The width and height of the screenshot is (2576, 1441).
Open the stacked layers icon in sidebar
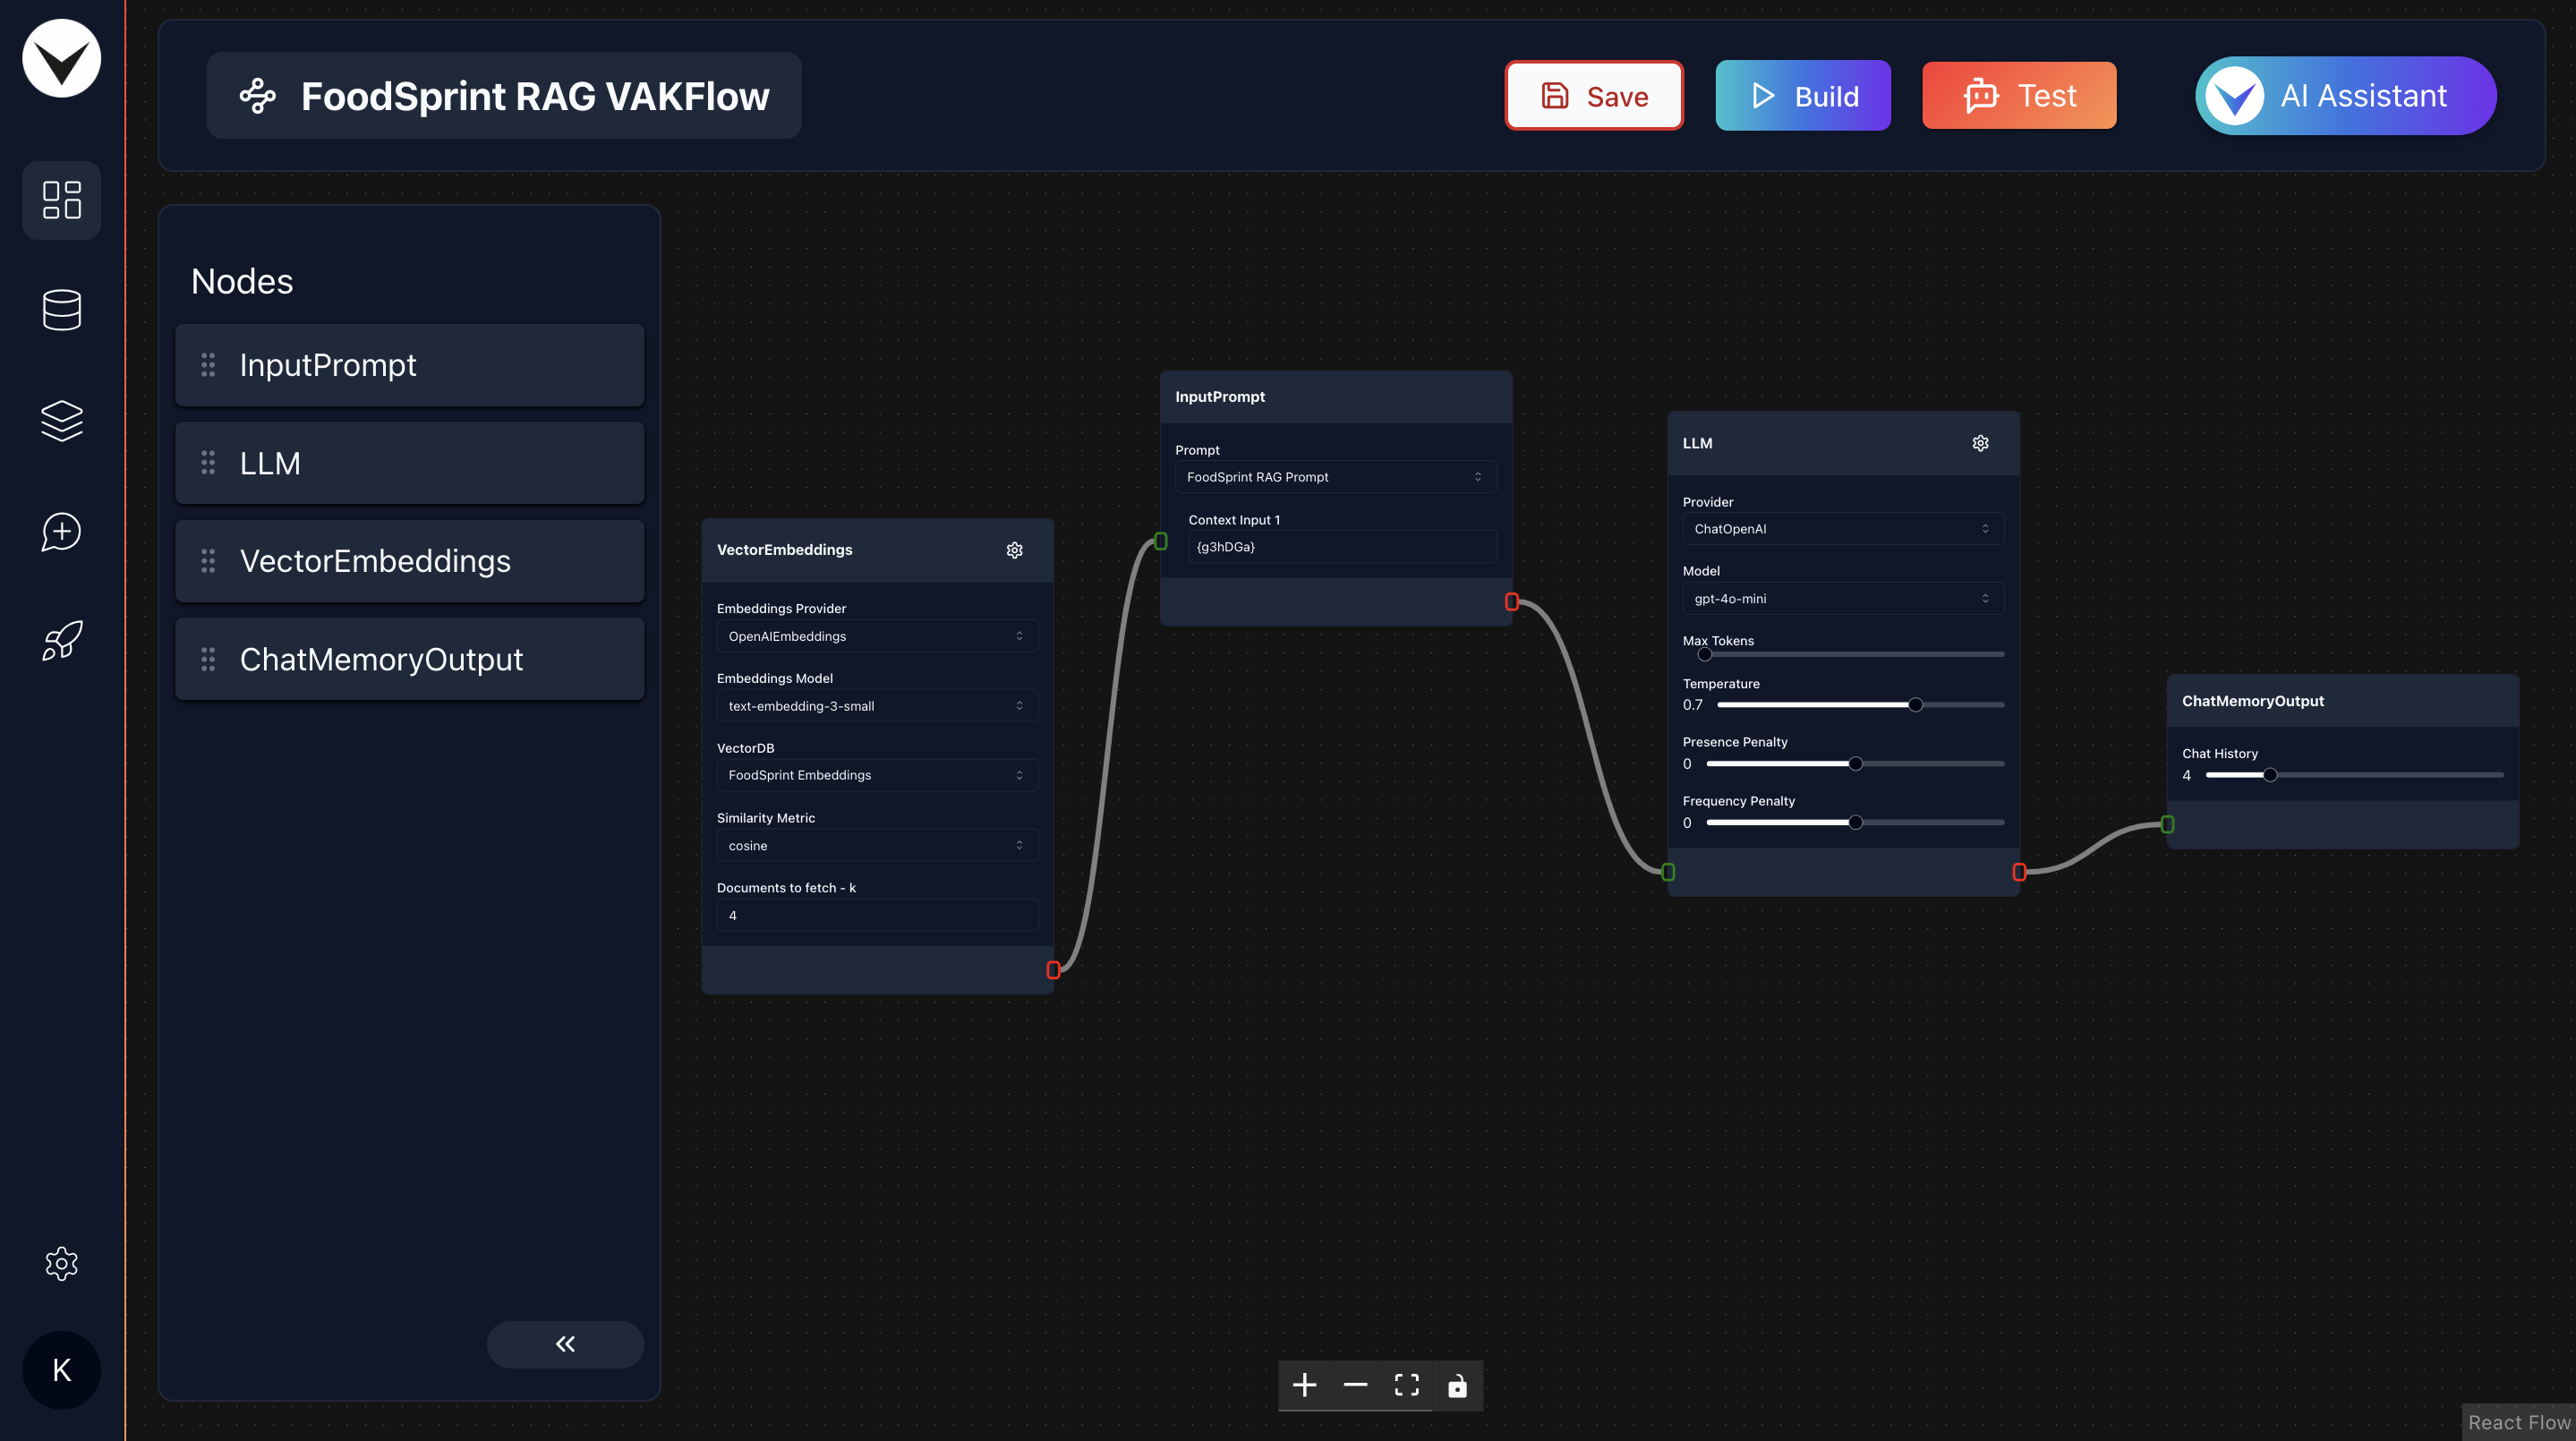(x=61, y=420)
